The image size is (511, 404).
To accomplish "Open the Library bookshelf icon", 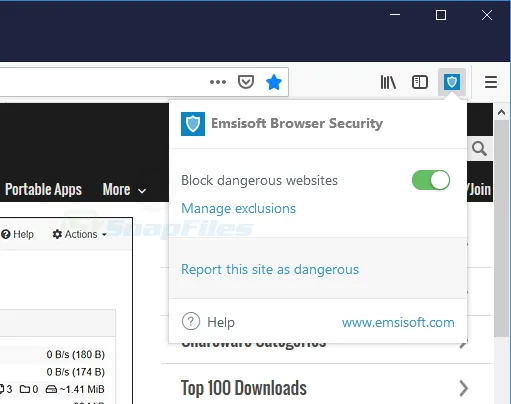I will coord(388,82).
